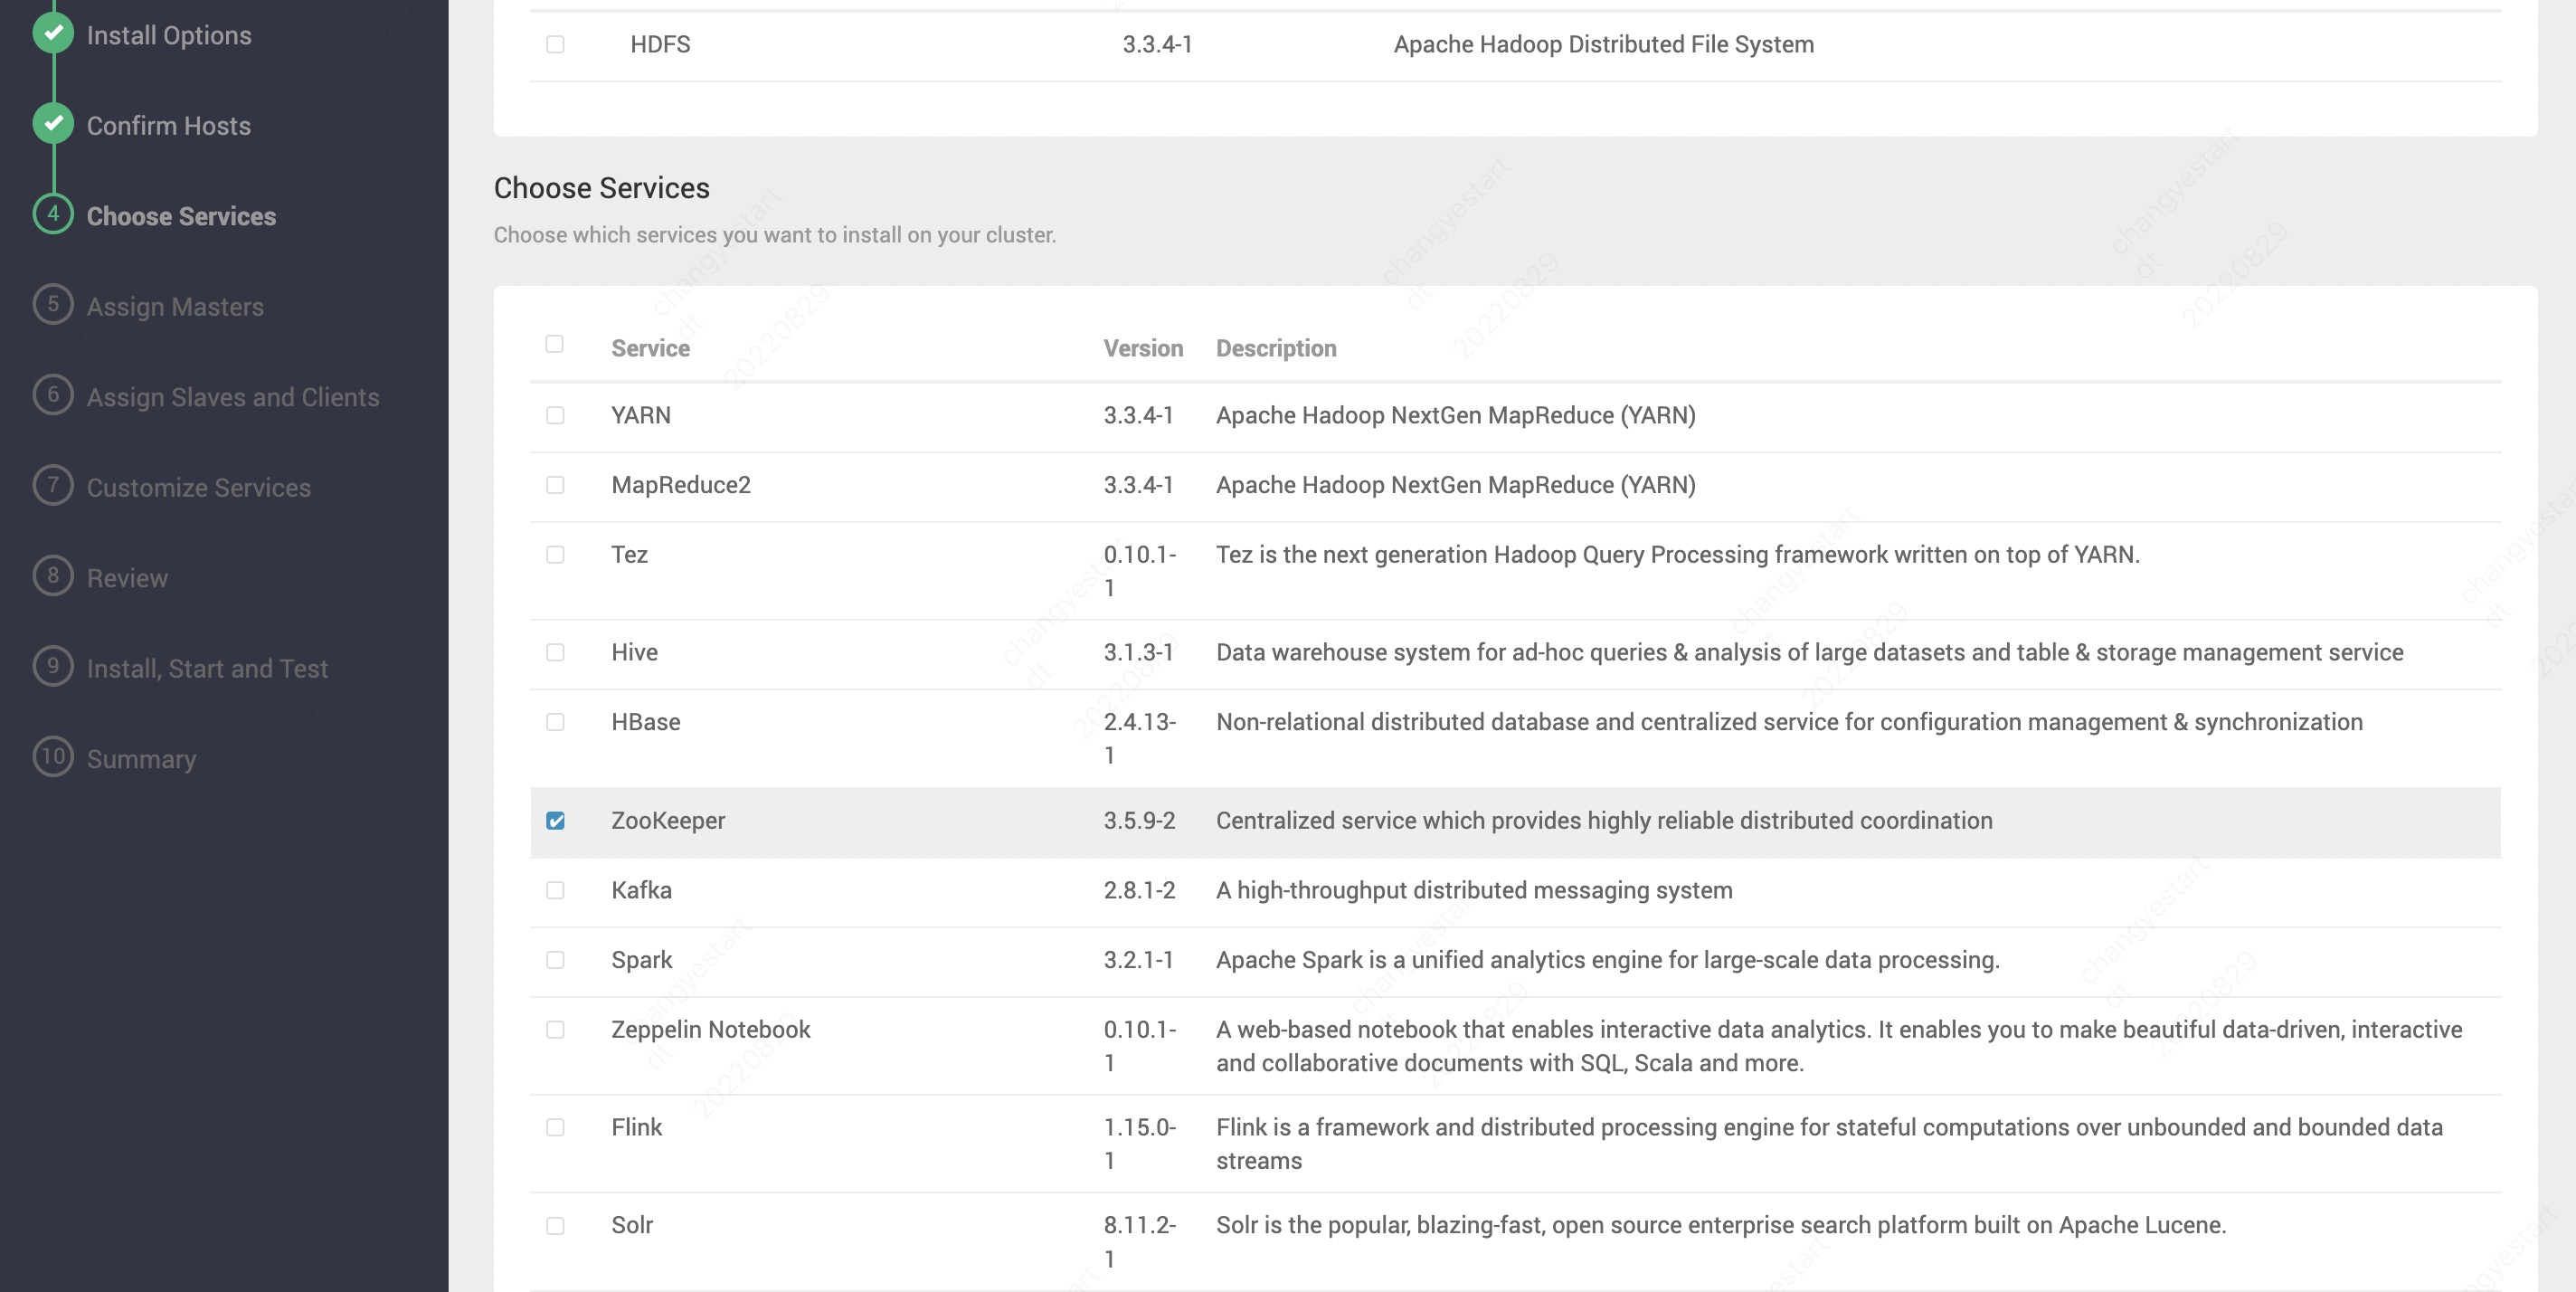Click the Assign Slaves and Clients step

233,397
